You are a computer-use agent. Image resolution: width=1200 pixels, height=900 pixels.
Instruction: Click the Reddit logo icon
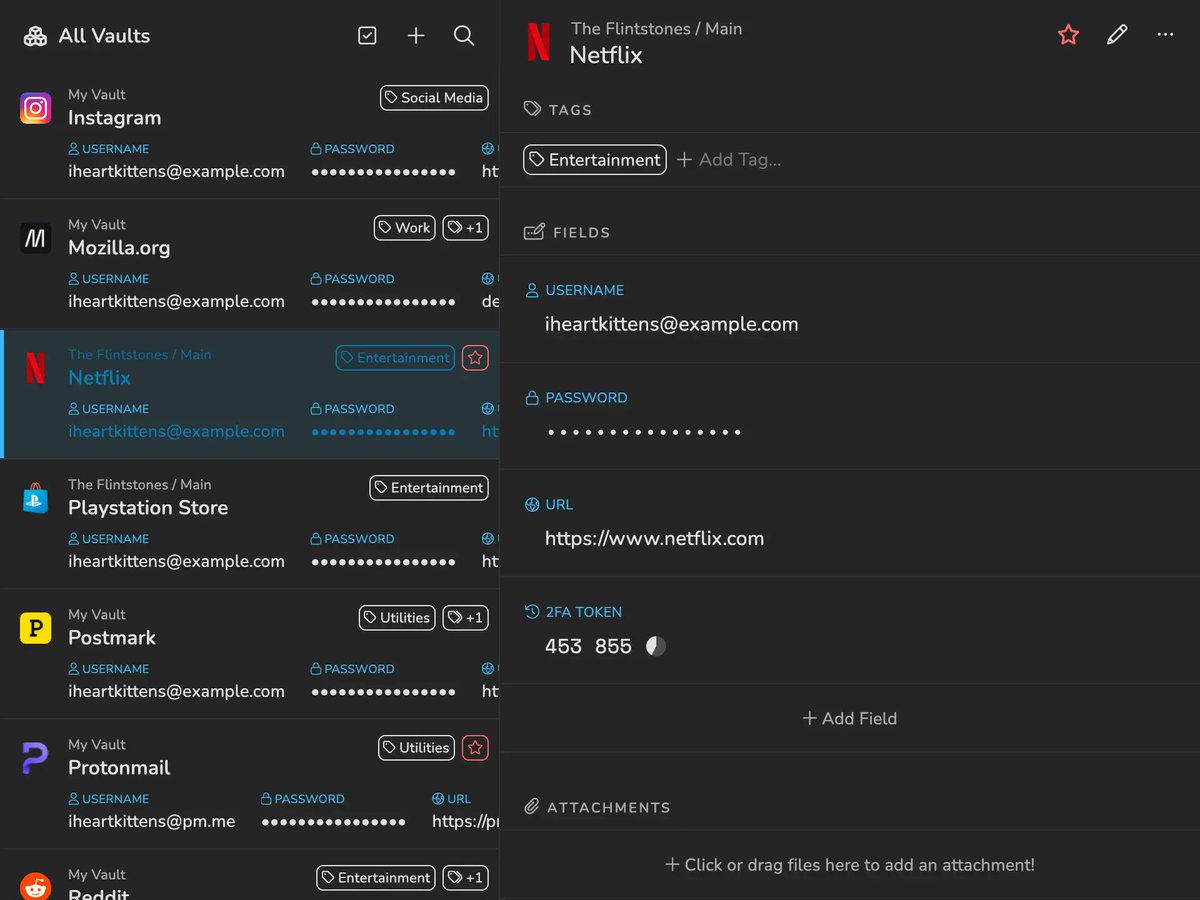coord(35,885)
